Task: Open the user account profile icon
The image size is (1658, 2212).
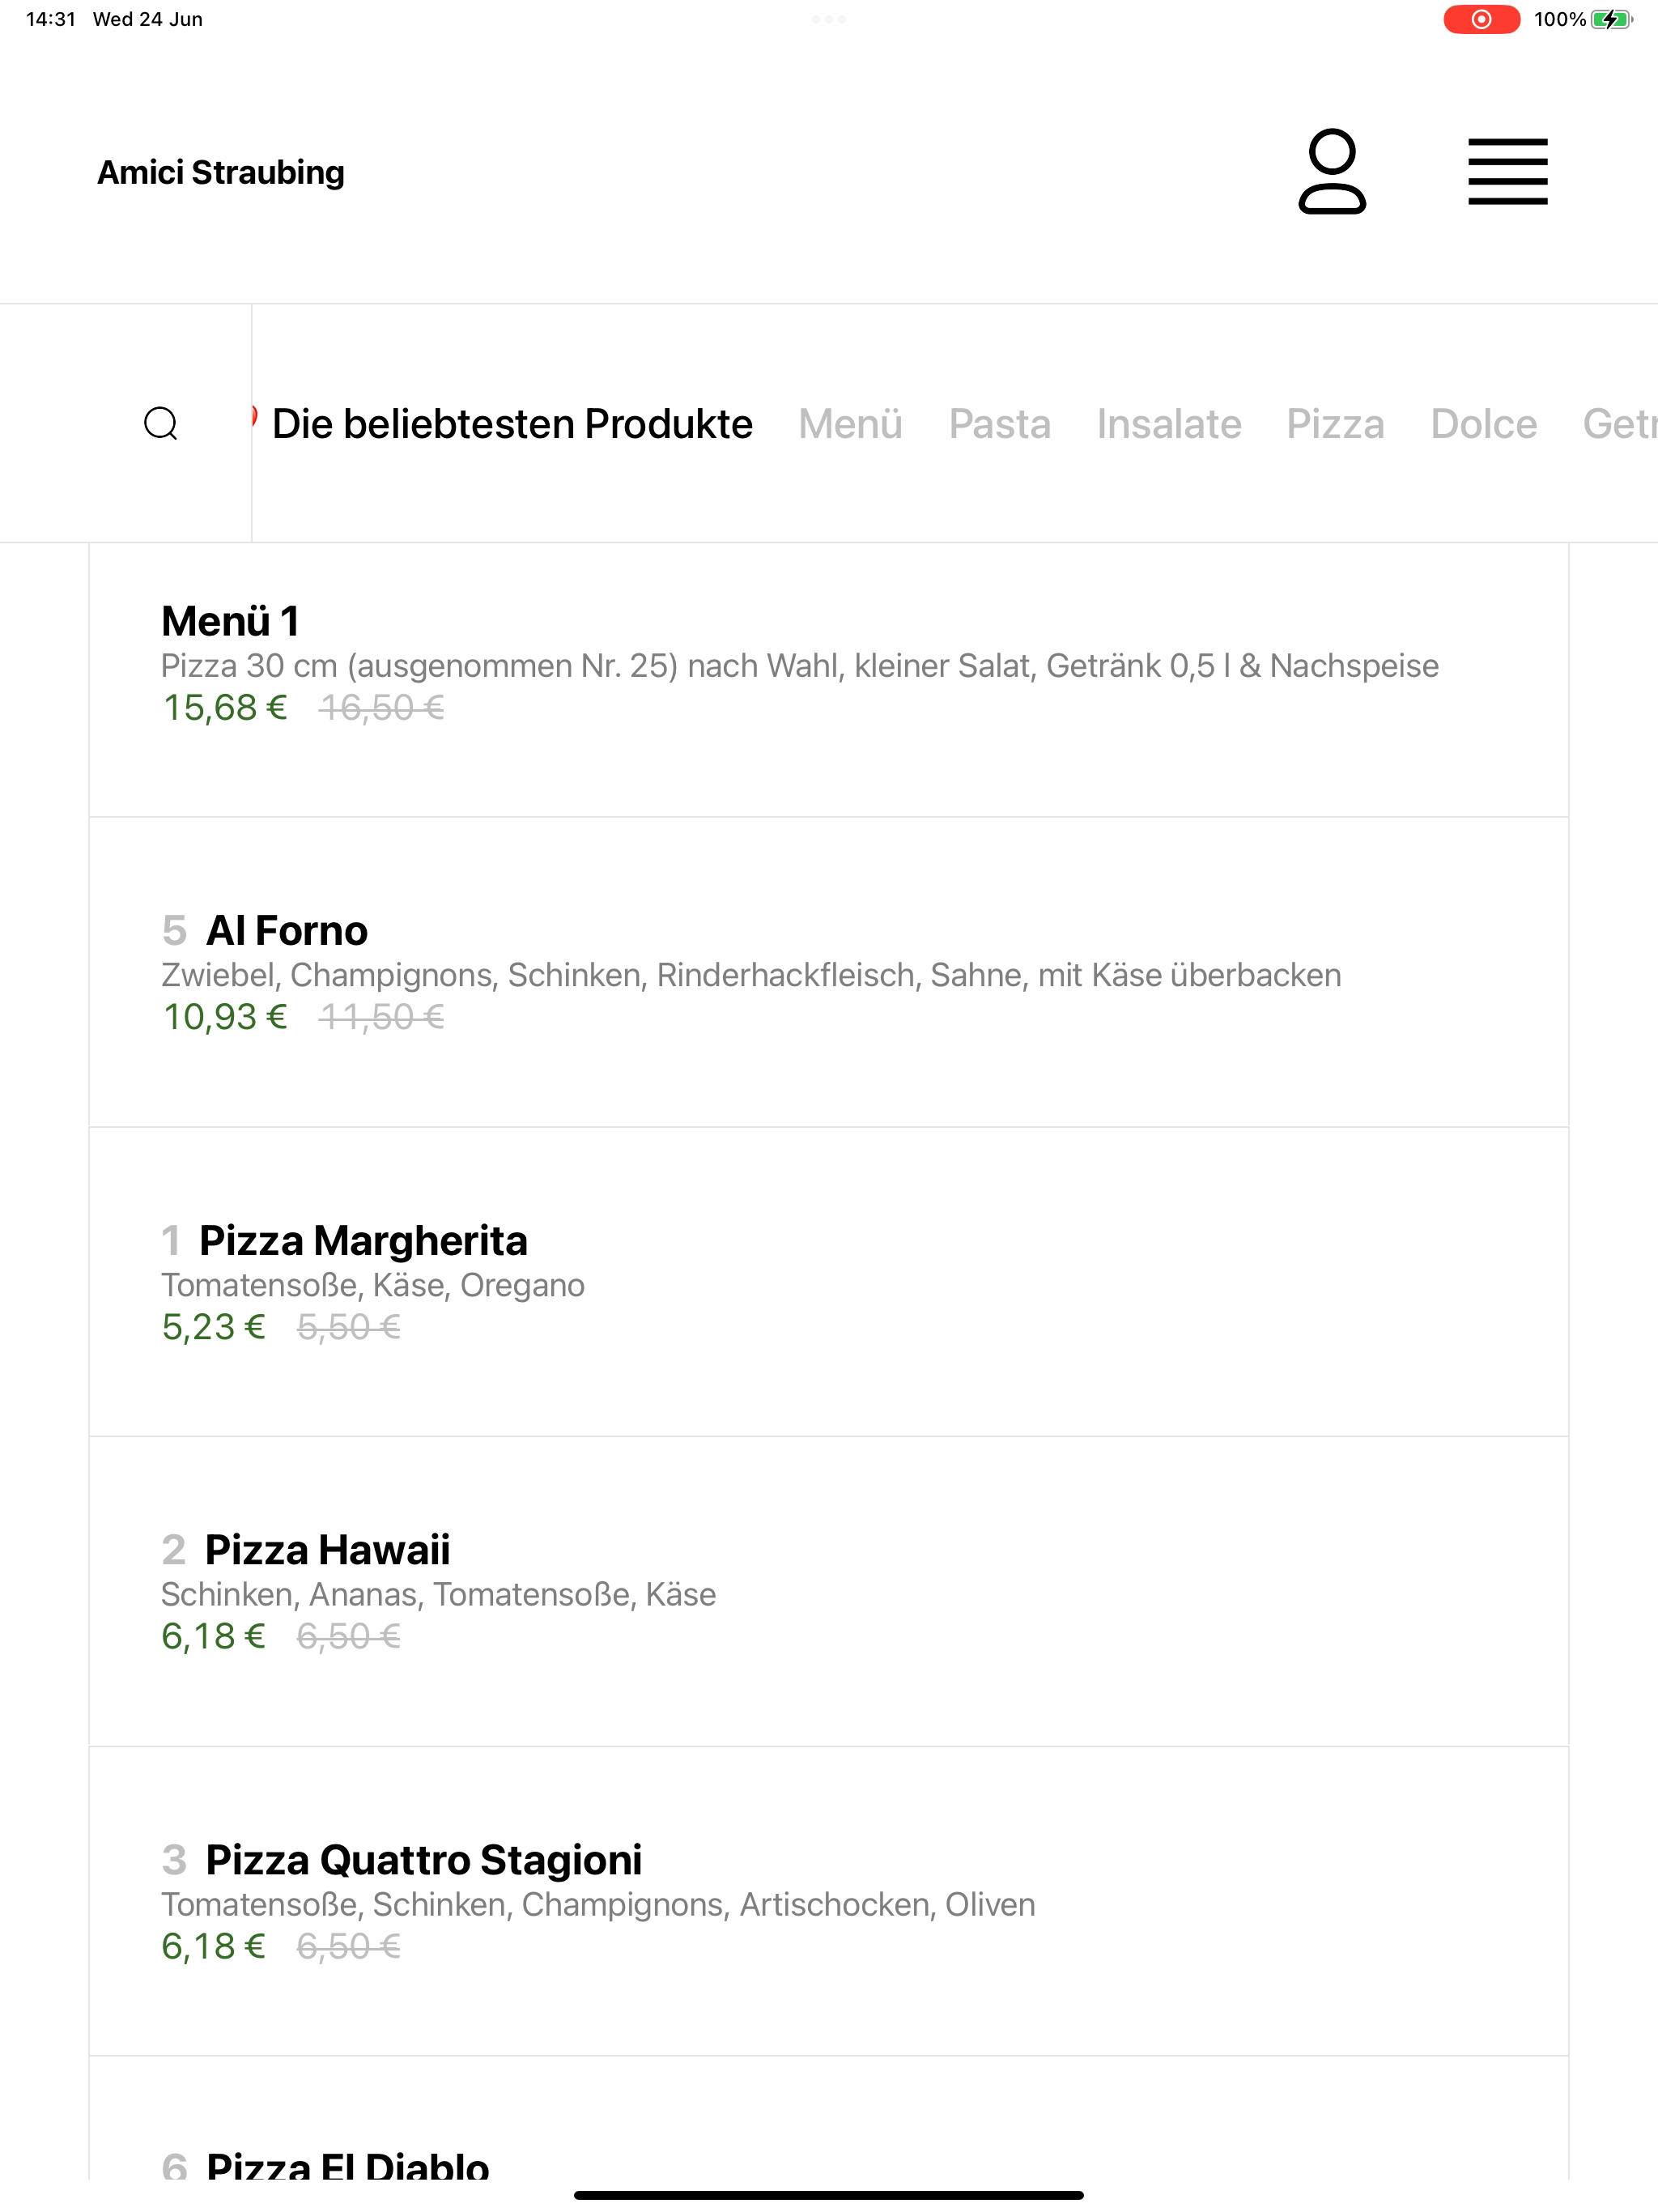Action: point(1332,171)
